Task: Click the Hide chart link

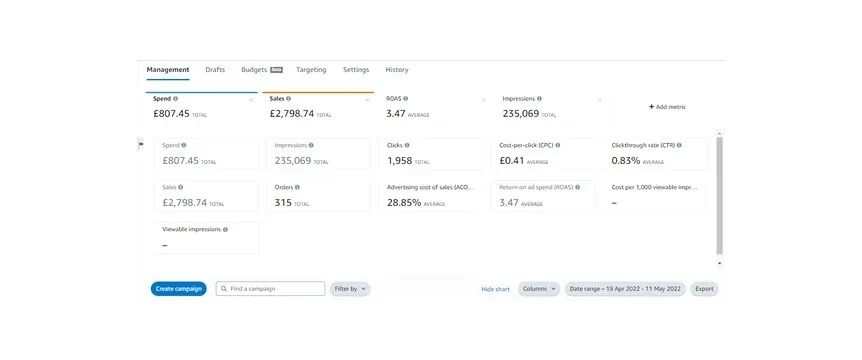Action: coord(495,290)
